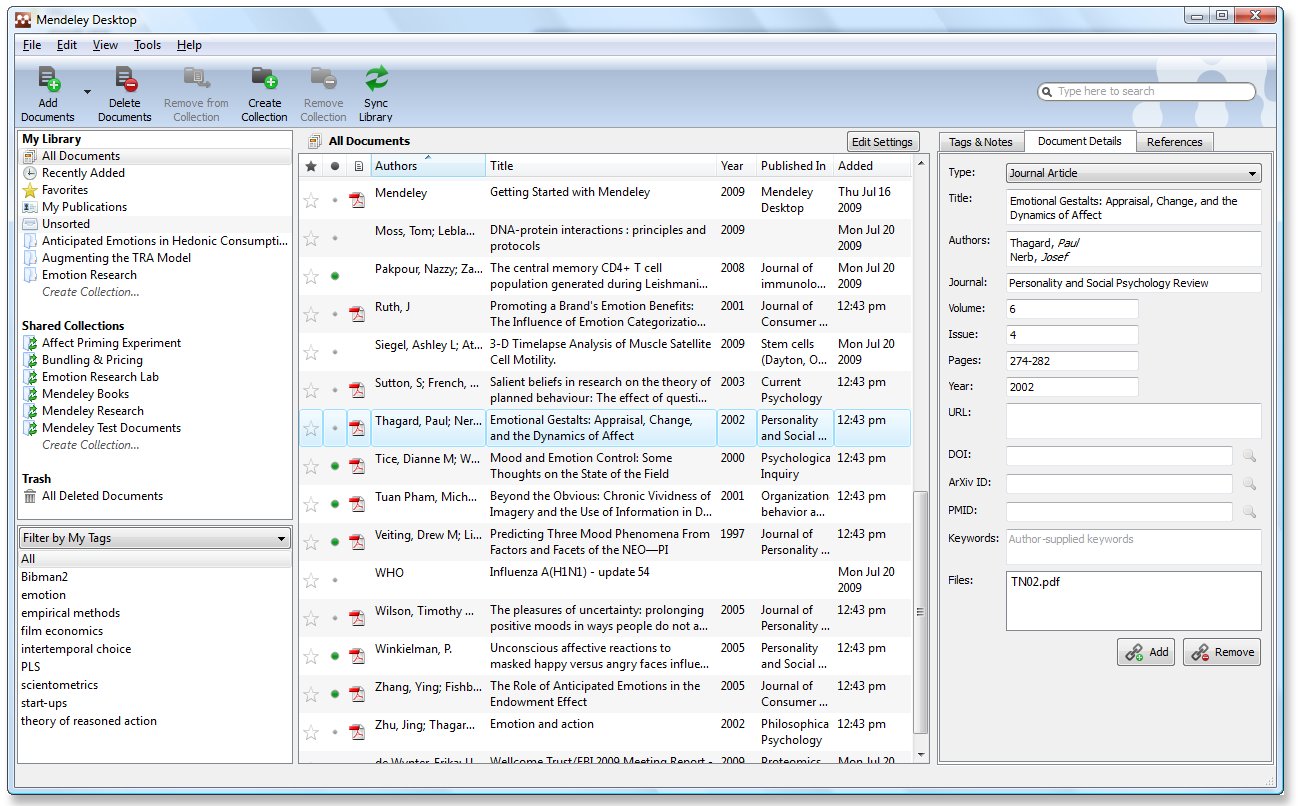The height and width of the screenshot is (806, 1300).
Task: Switch to the Tags & Notes tab
Action: pyautogui.click(x=980, y=142)
